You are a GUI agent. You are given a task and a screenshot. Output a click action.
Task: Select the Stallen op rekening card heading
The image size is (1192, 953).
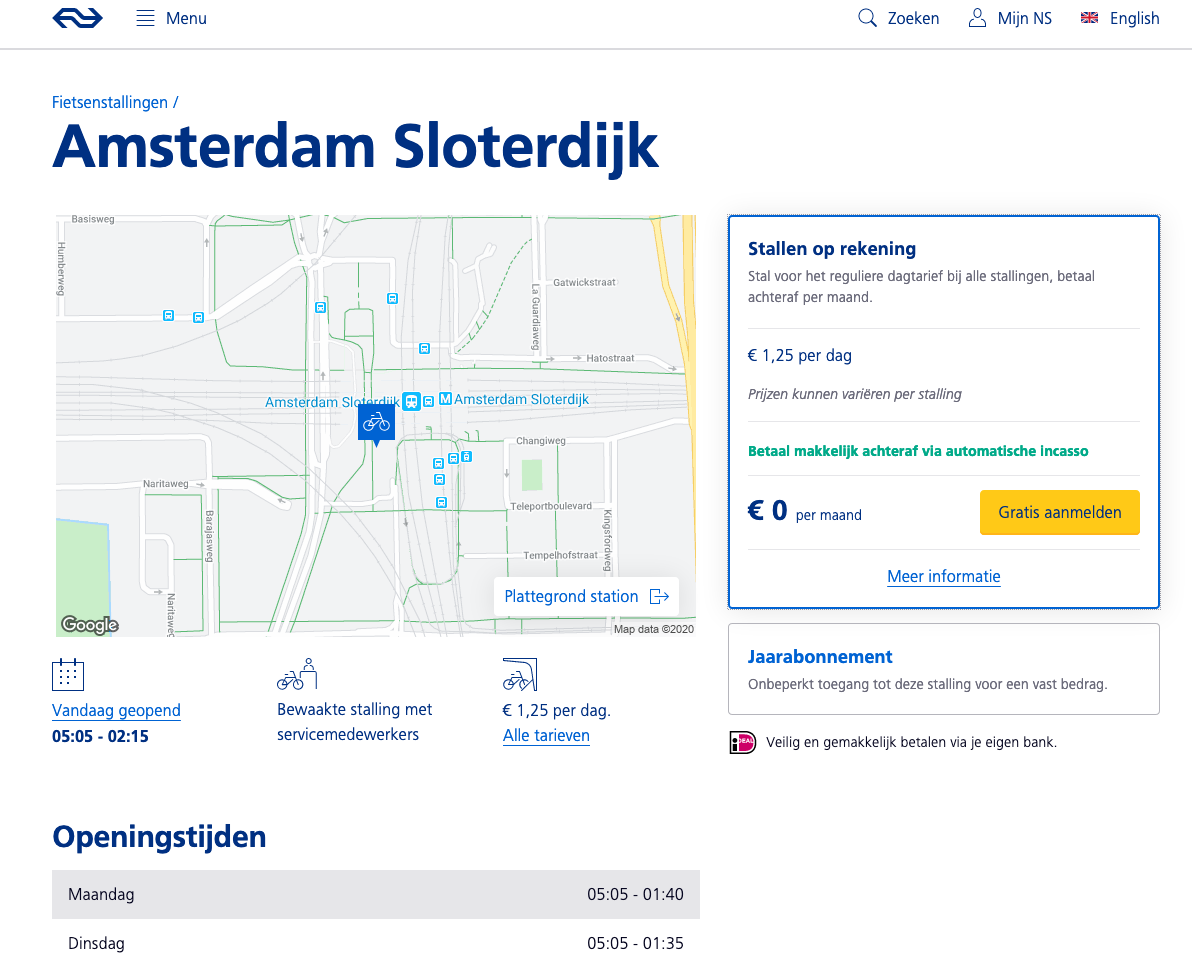[832, 249]
